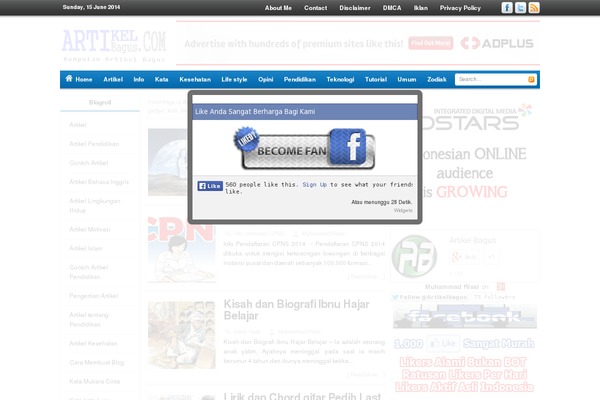Open the Contact page
The height and width of the screenshot is (400, 600).
coord(315,8)
